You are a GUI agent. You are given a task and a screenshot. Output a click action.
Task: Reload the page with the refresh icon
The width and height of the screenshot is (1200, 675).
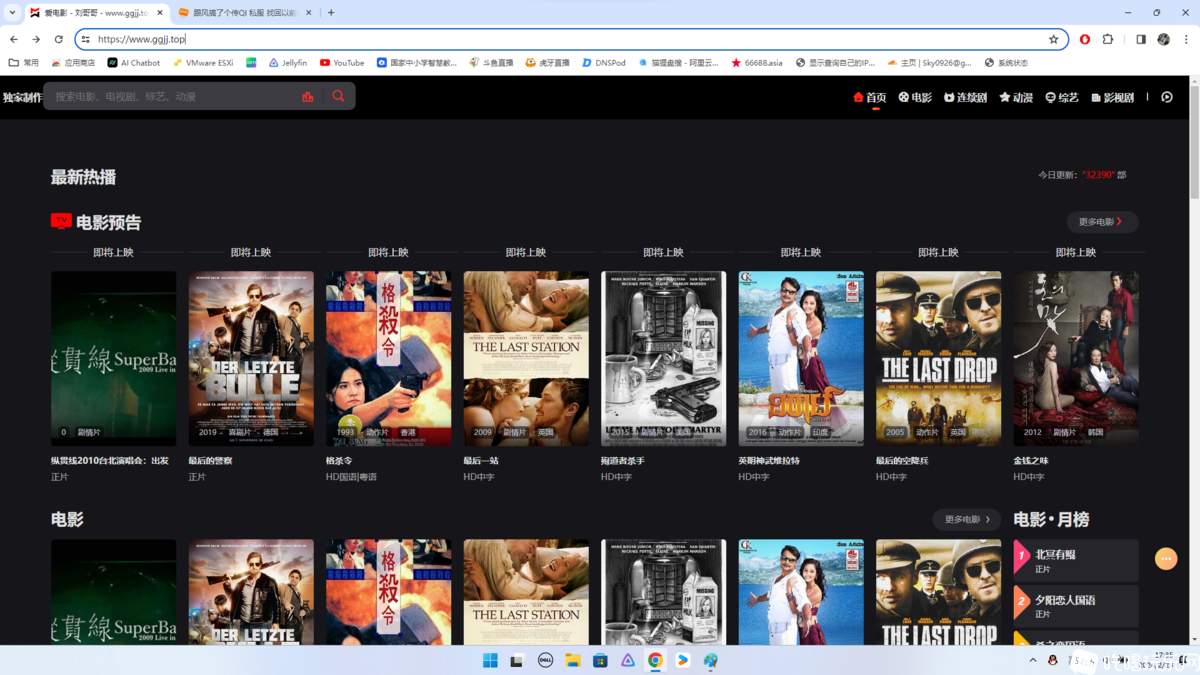[59, 39]
